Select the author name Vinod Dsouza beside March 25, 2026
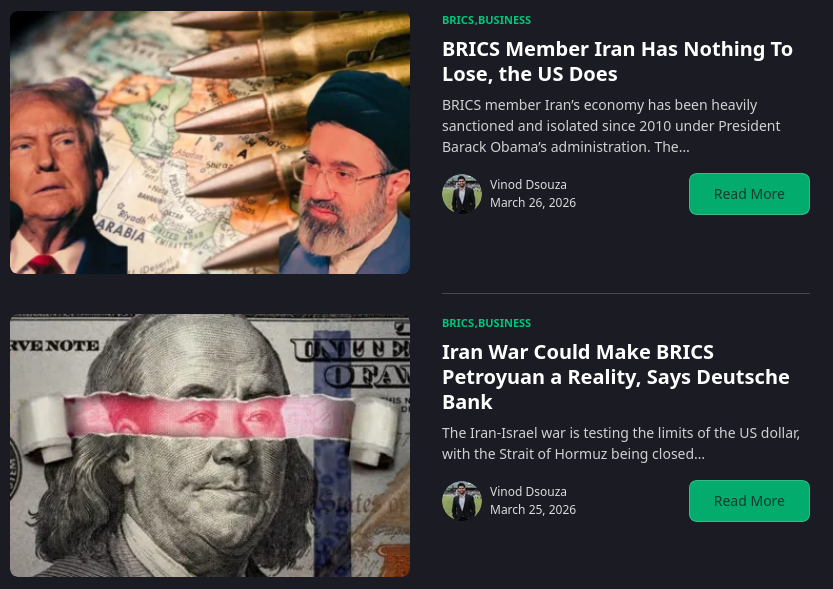This screenshot has width=833, height=589. pos(528,491)
